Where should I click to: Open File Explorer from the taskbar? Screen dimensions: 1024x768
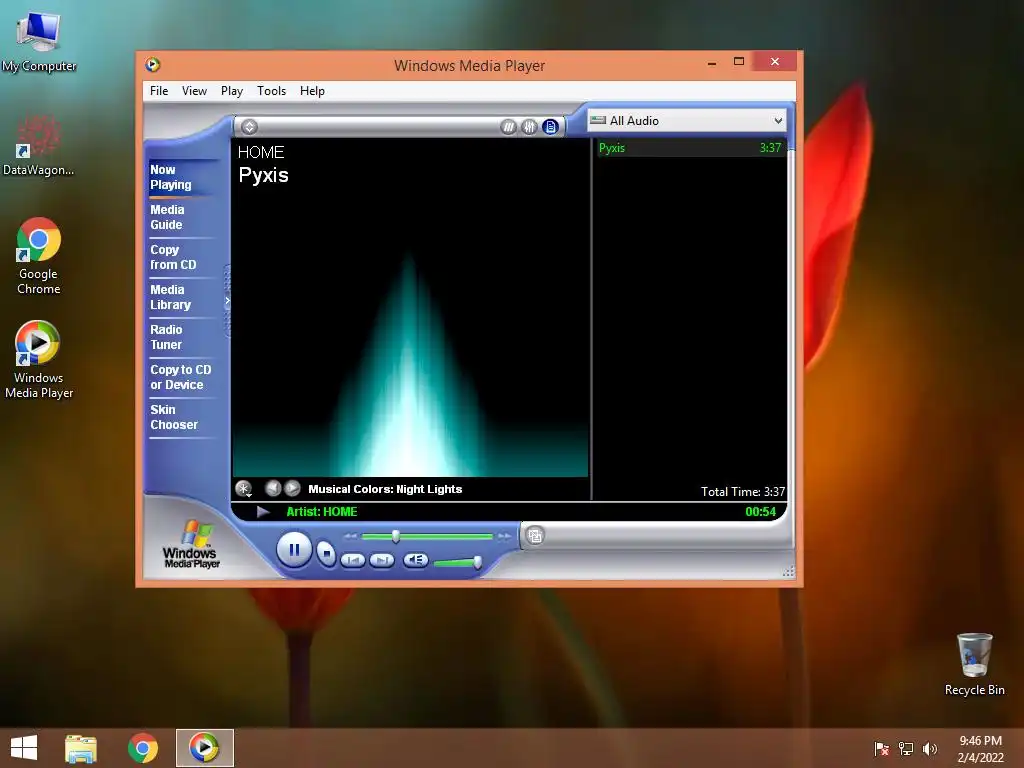81,748
